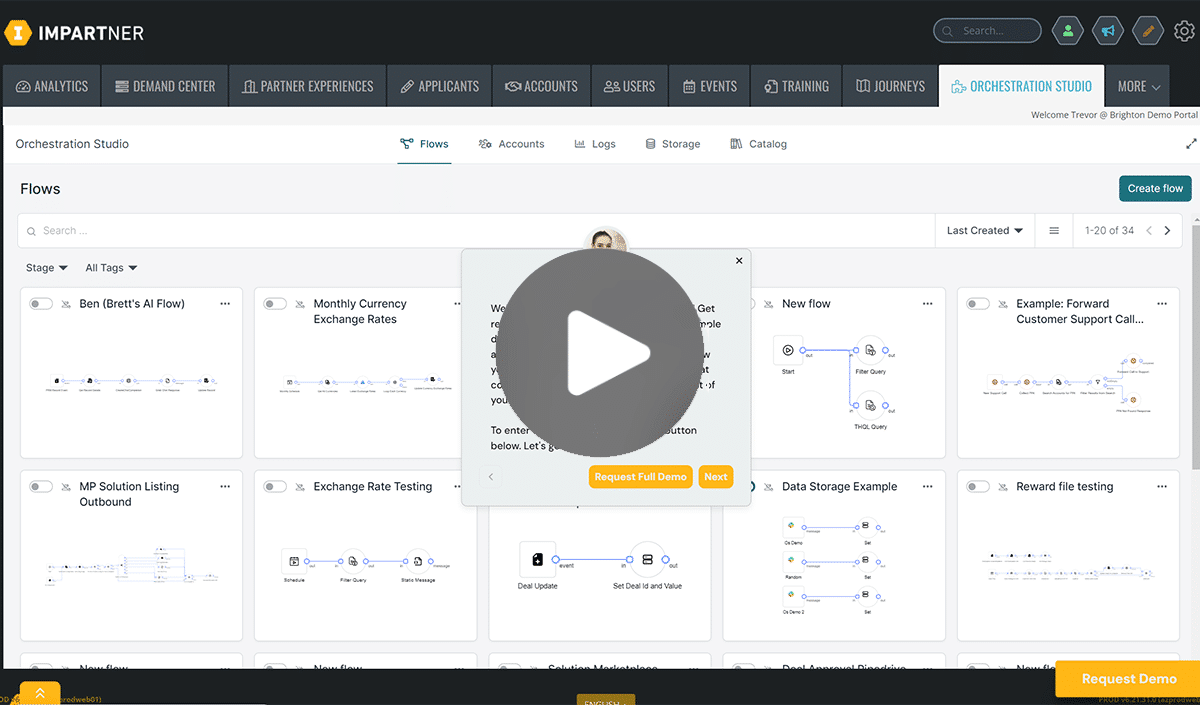Open the settings gear icon
This screenshot has height=705, width=1200.
point(1184,31)
